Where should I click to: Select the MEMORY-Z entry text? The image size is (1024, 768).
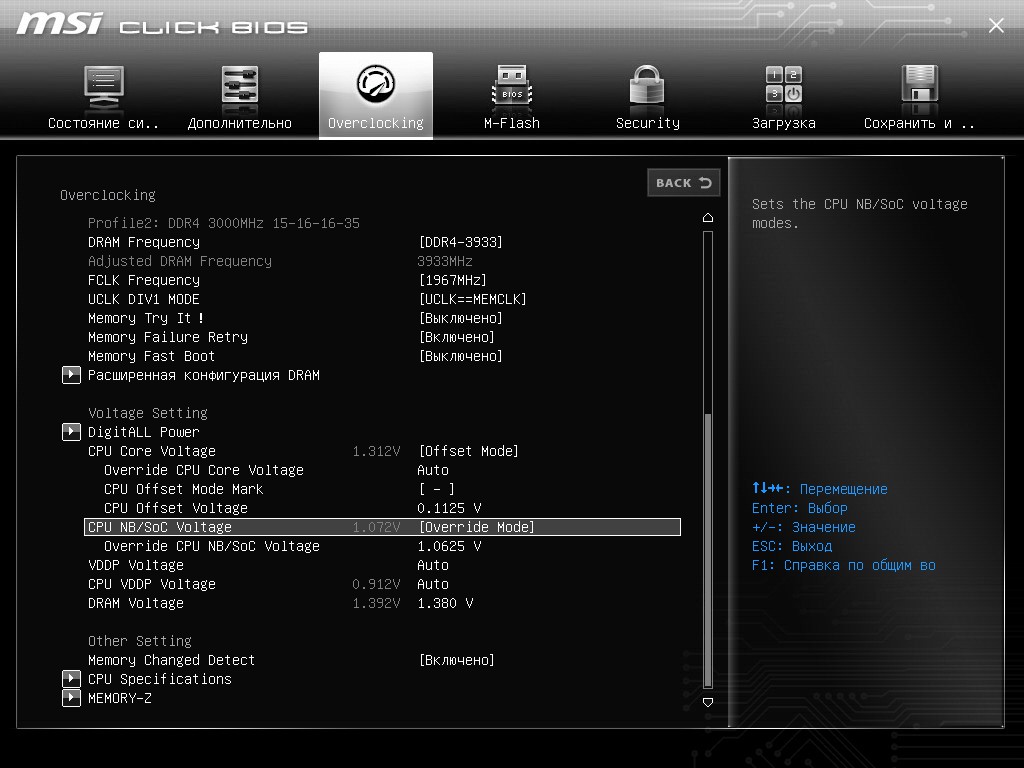point(120,698)
